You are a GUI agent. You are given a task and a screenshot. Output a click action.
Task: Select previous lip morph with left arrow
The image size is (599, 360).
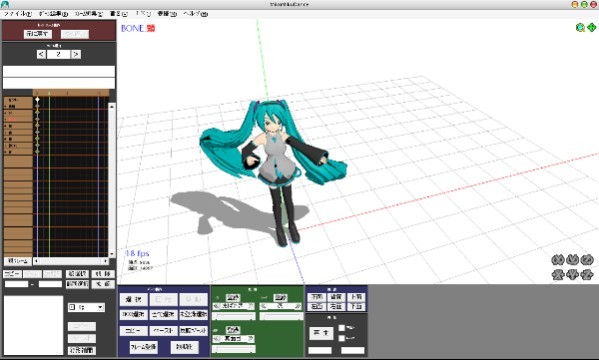pyautogui.click(x=263, y=306)
